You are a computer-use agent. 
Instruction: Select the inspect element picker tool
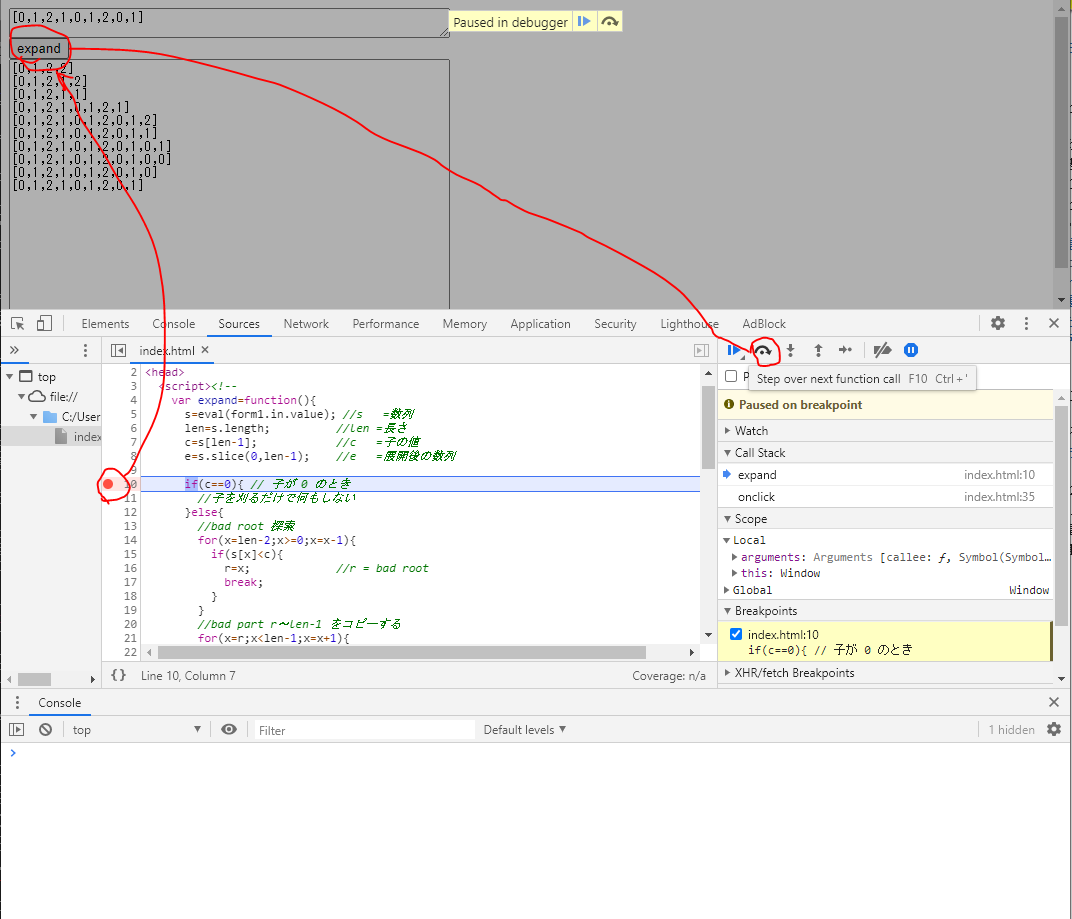pyautogui.click(x=18, y=324)
